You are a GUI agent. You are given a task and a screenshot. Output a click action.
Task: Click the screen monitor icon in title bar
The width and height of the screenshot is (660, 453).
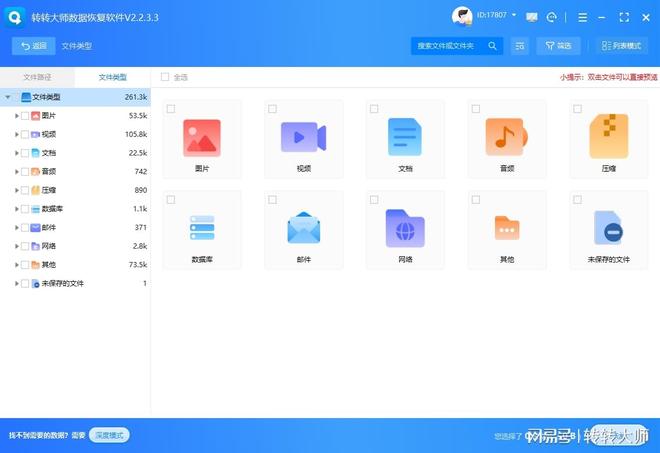pos(532,17)
